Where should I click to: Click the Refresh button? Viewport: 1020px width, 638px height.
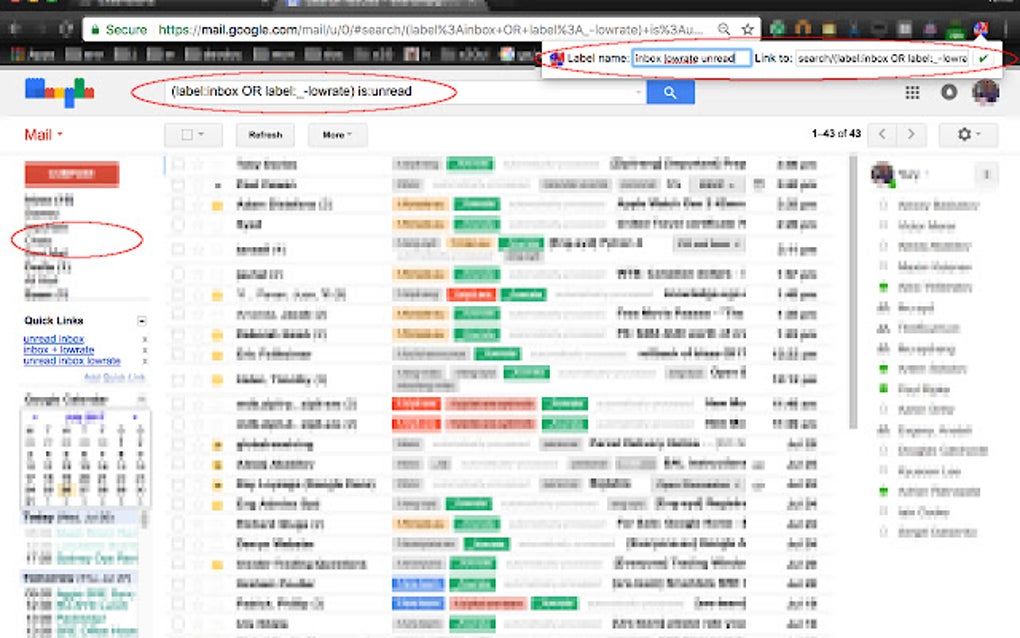click(x=265, y=135)
